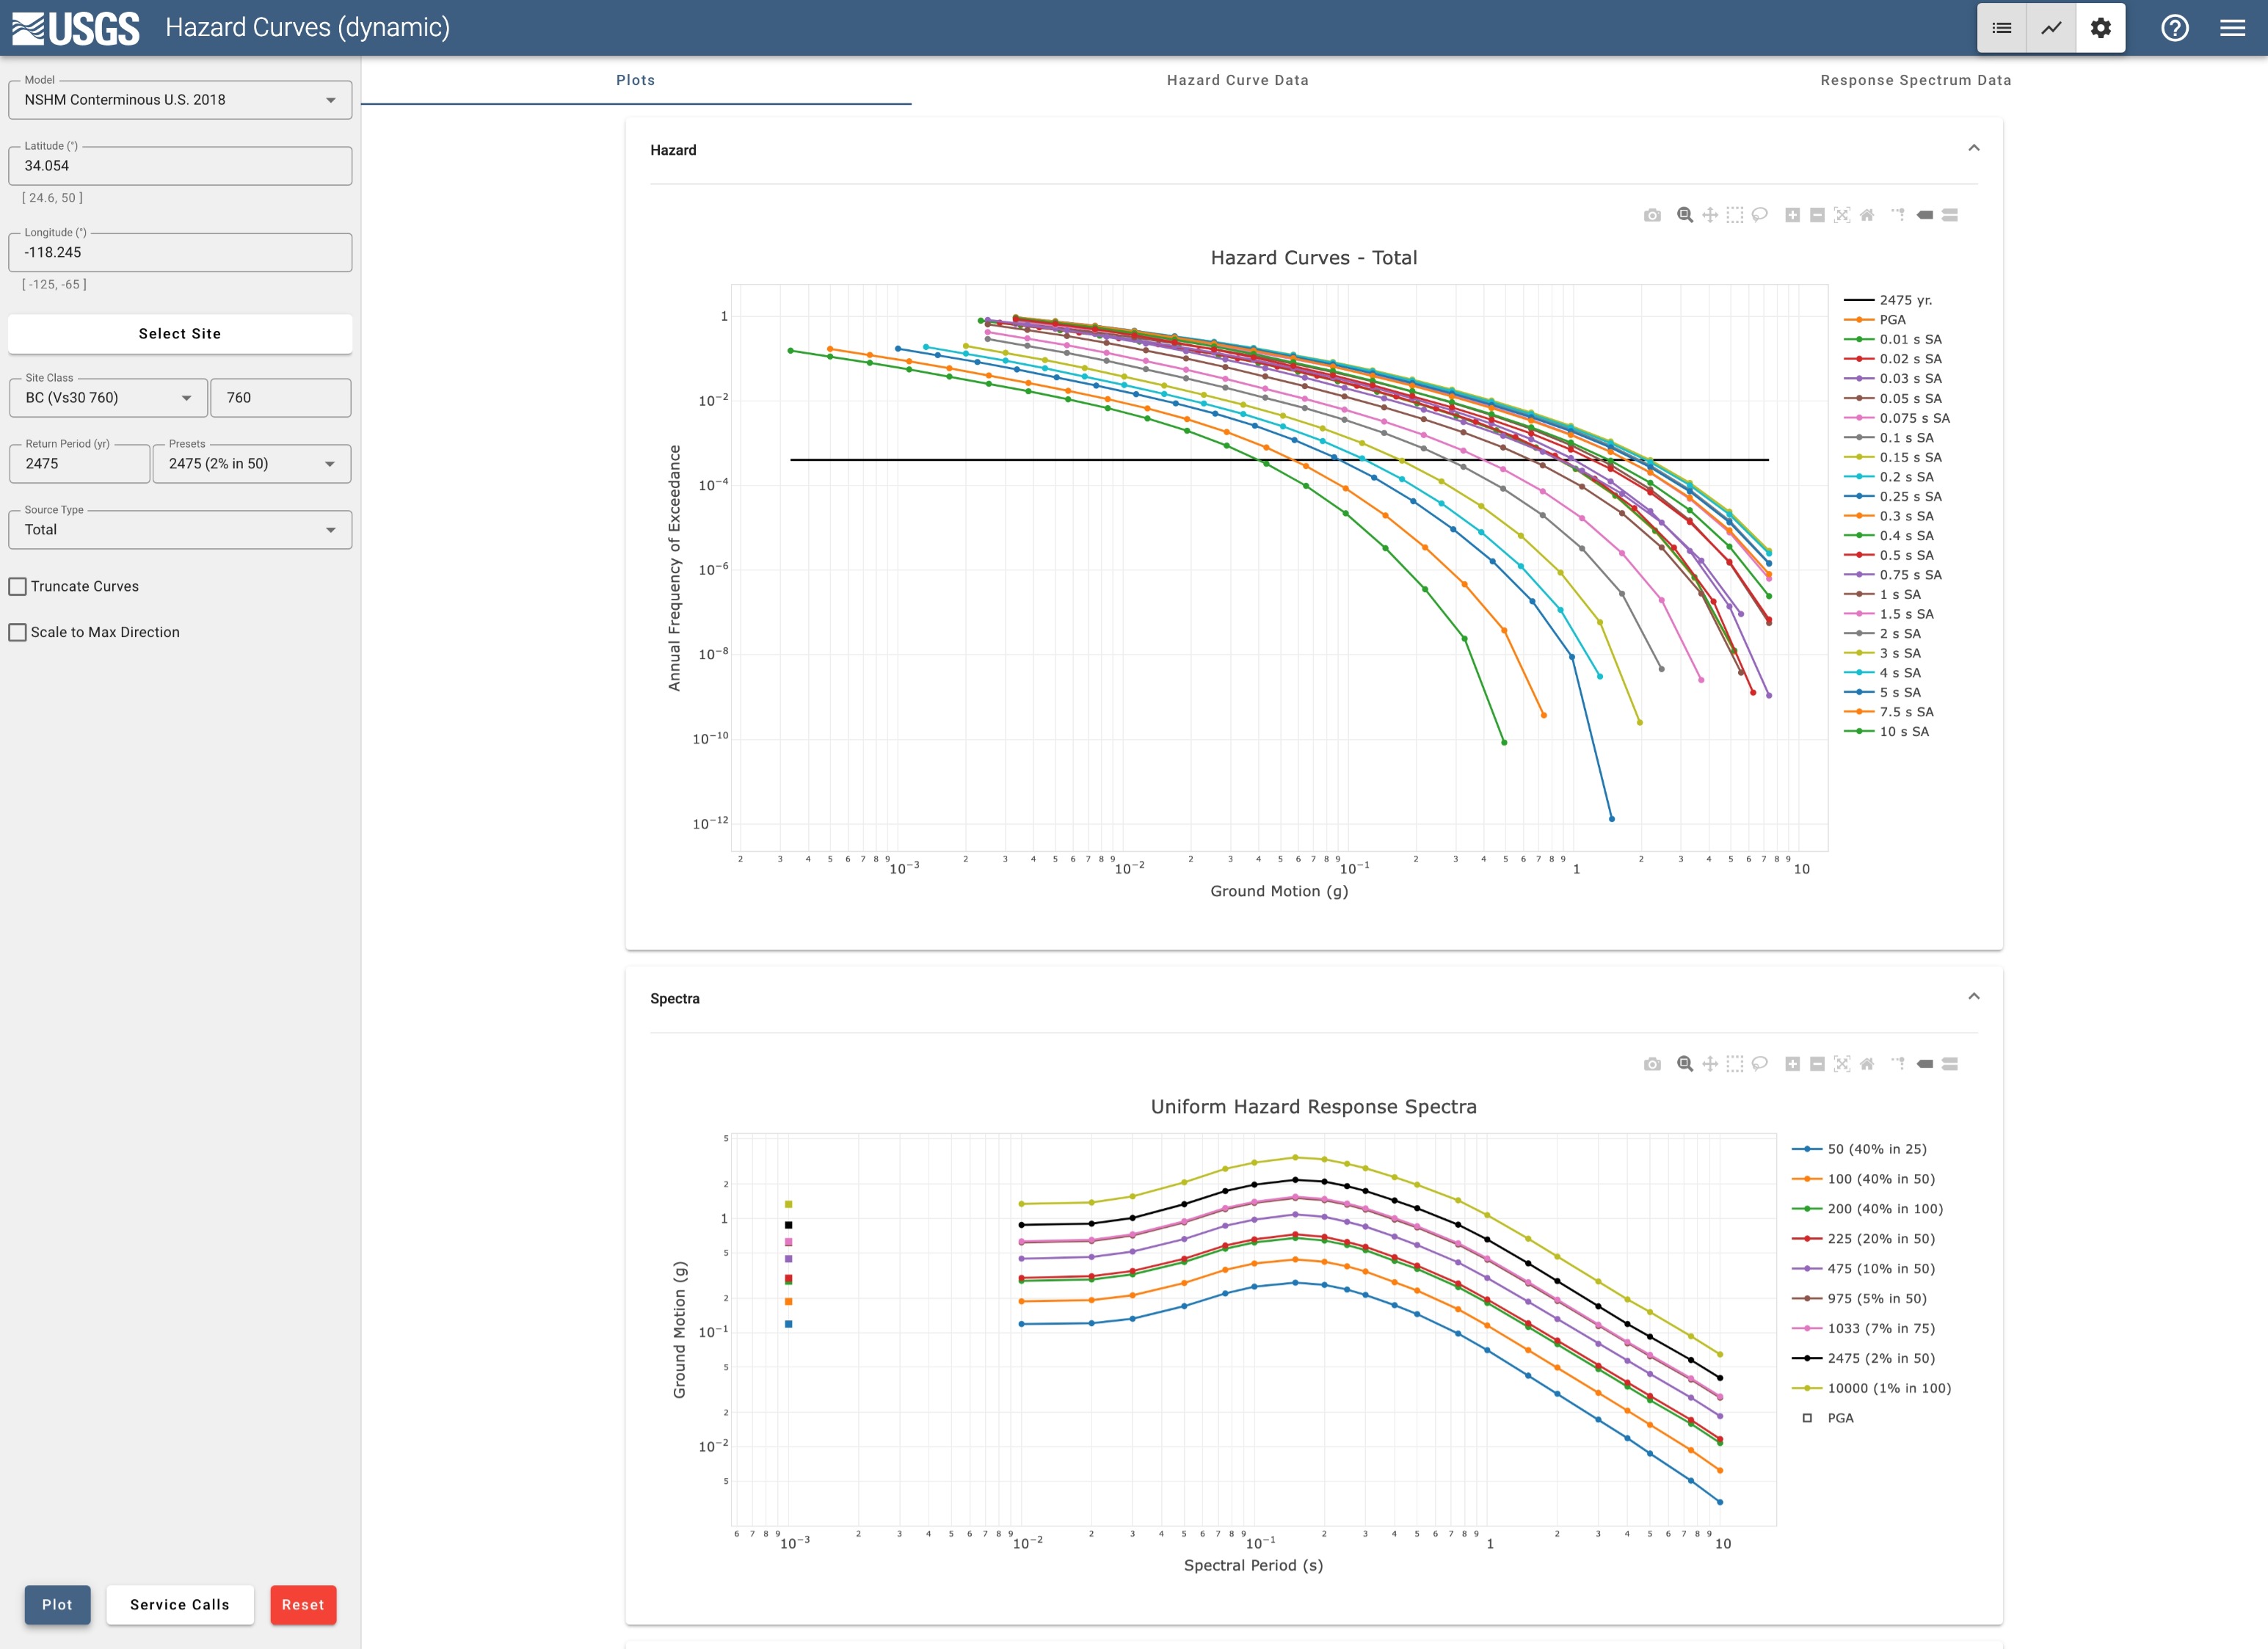Select Zoom tool in Hazard plot toolbar

point(1685,215)
